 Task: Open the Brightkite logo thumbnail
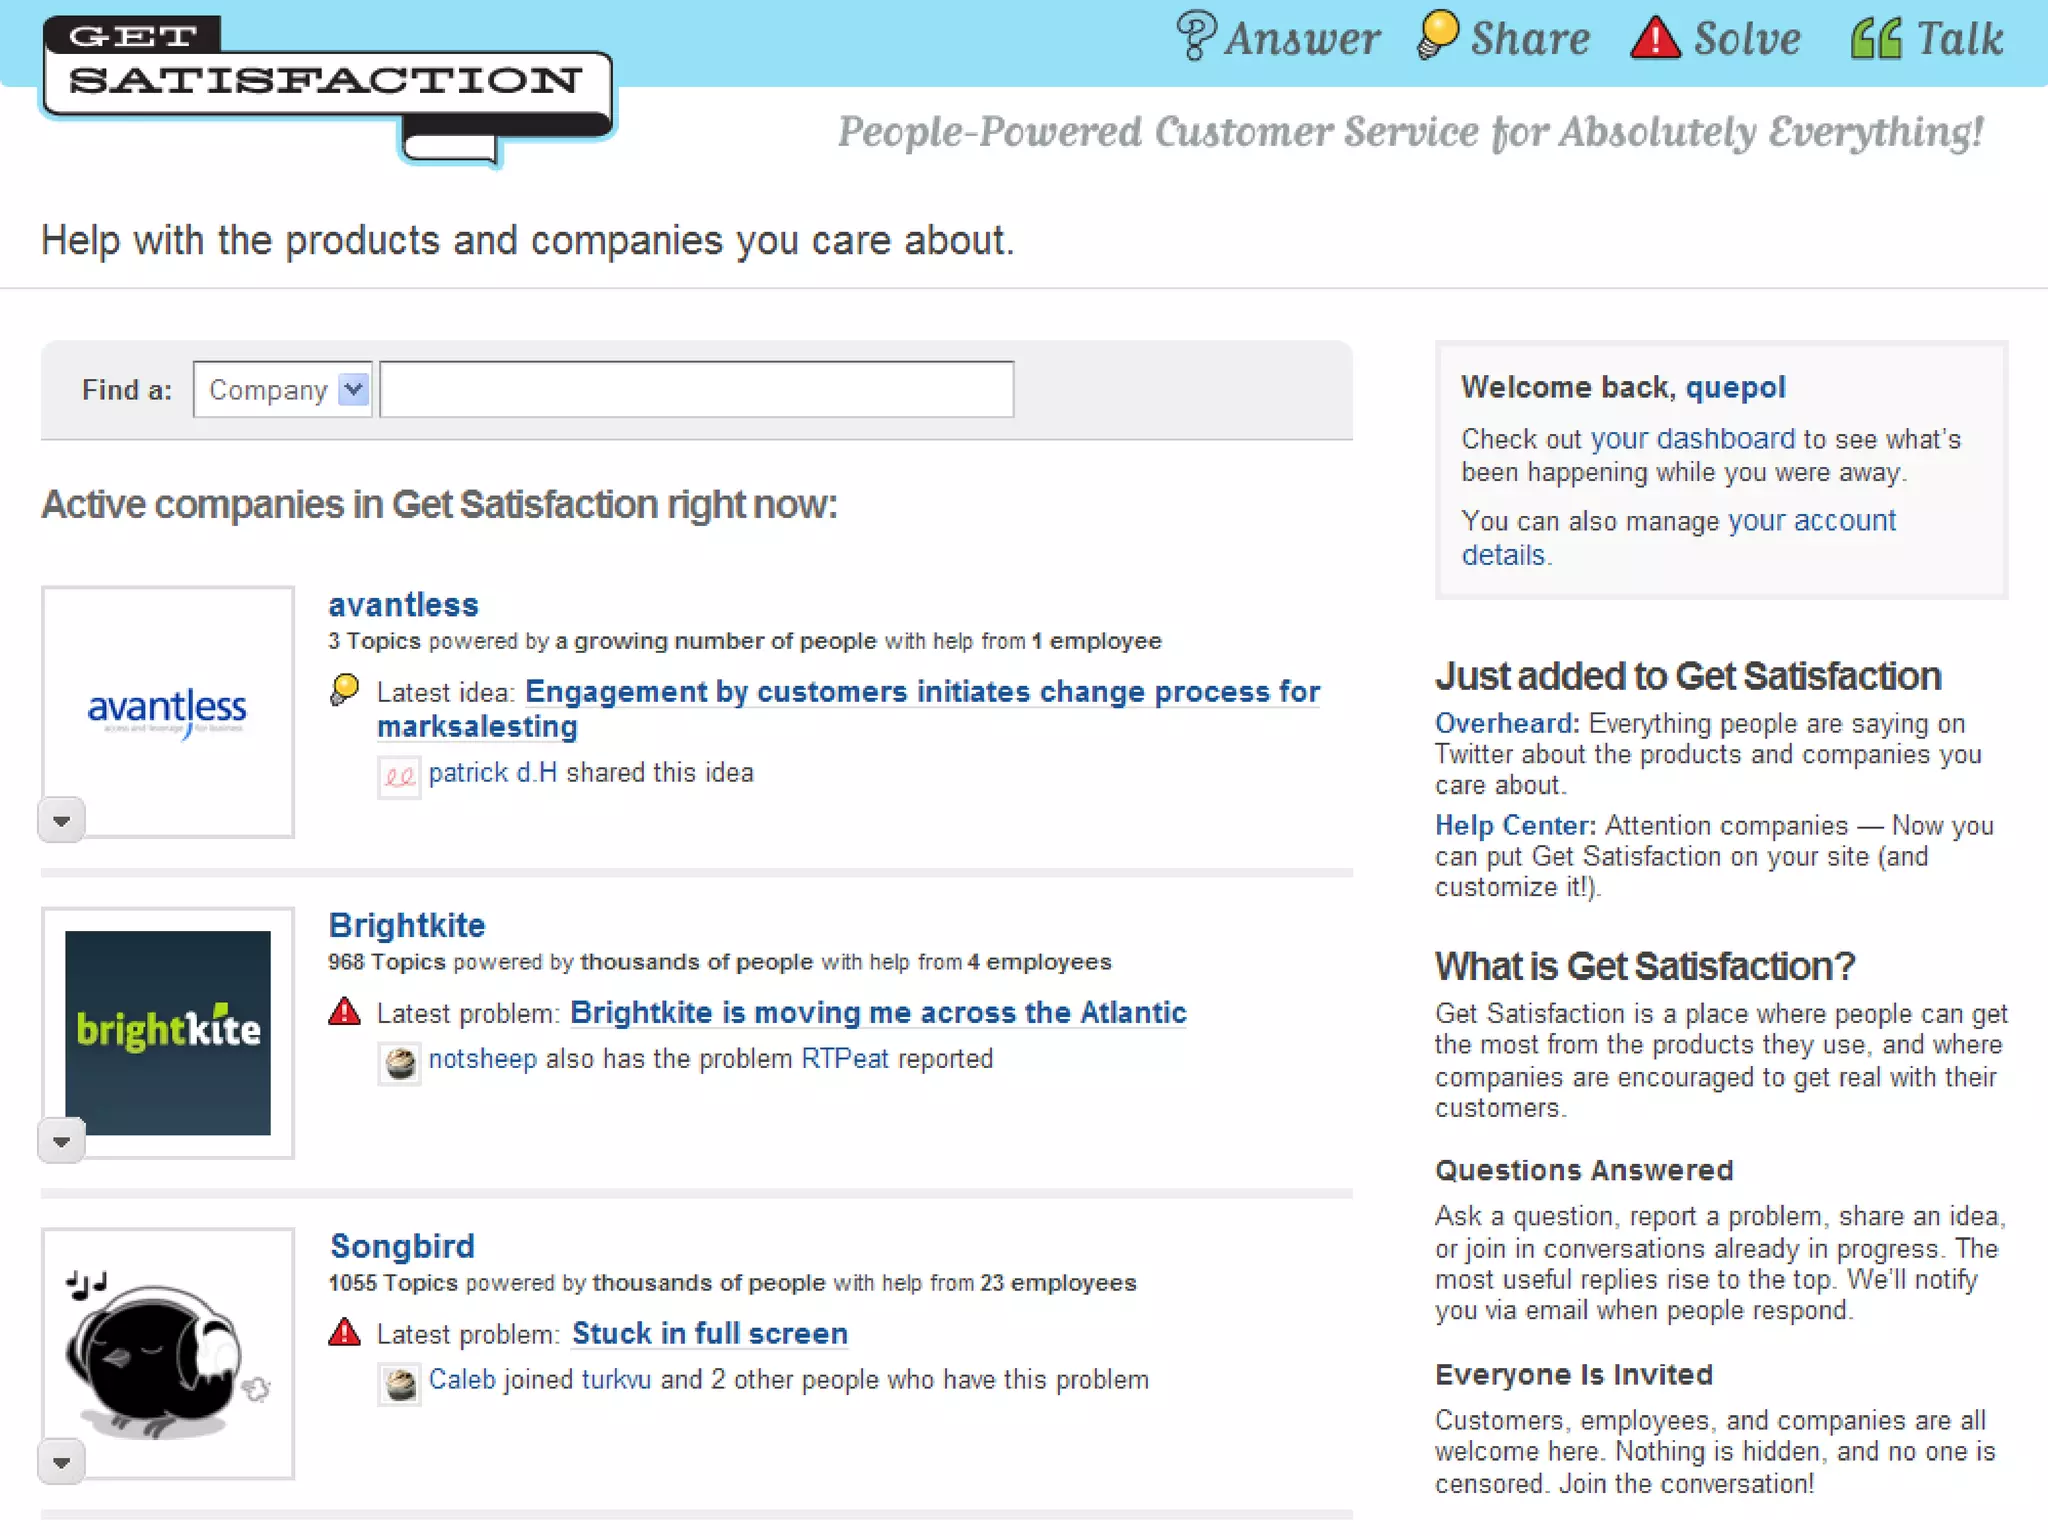(168, 1032)
